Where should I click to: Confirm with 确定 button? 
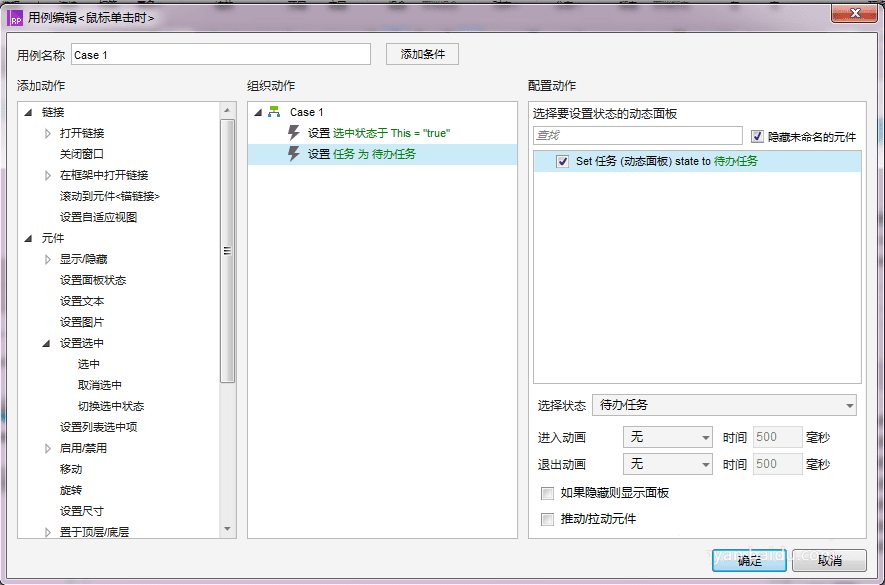pos(749,561)
